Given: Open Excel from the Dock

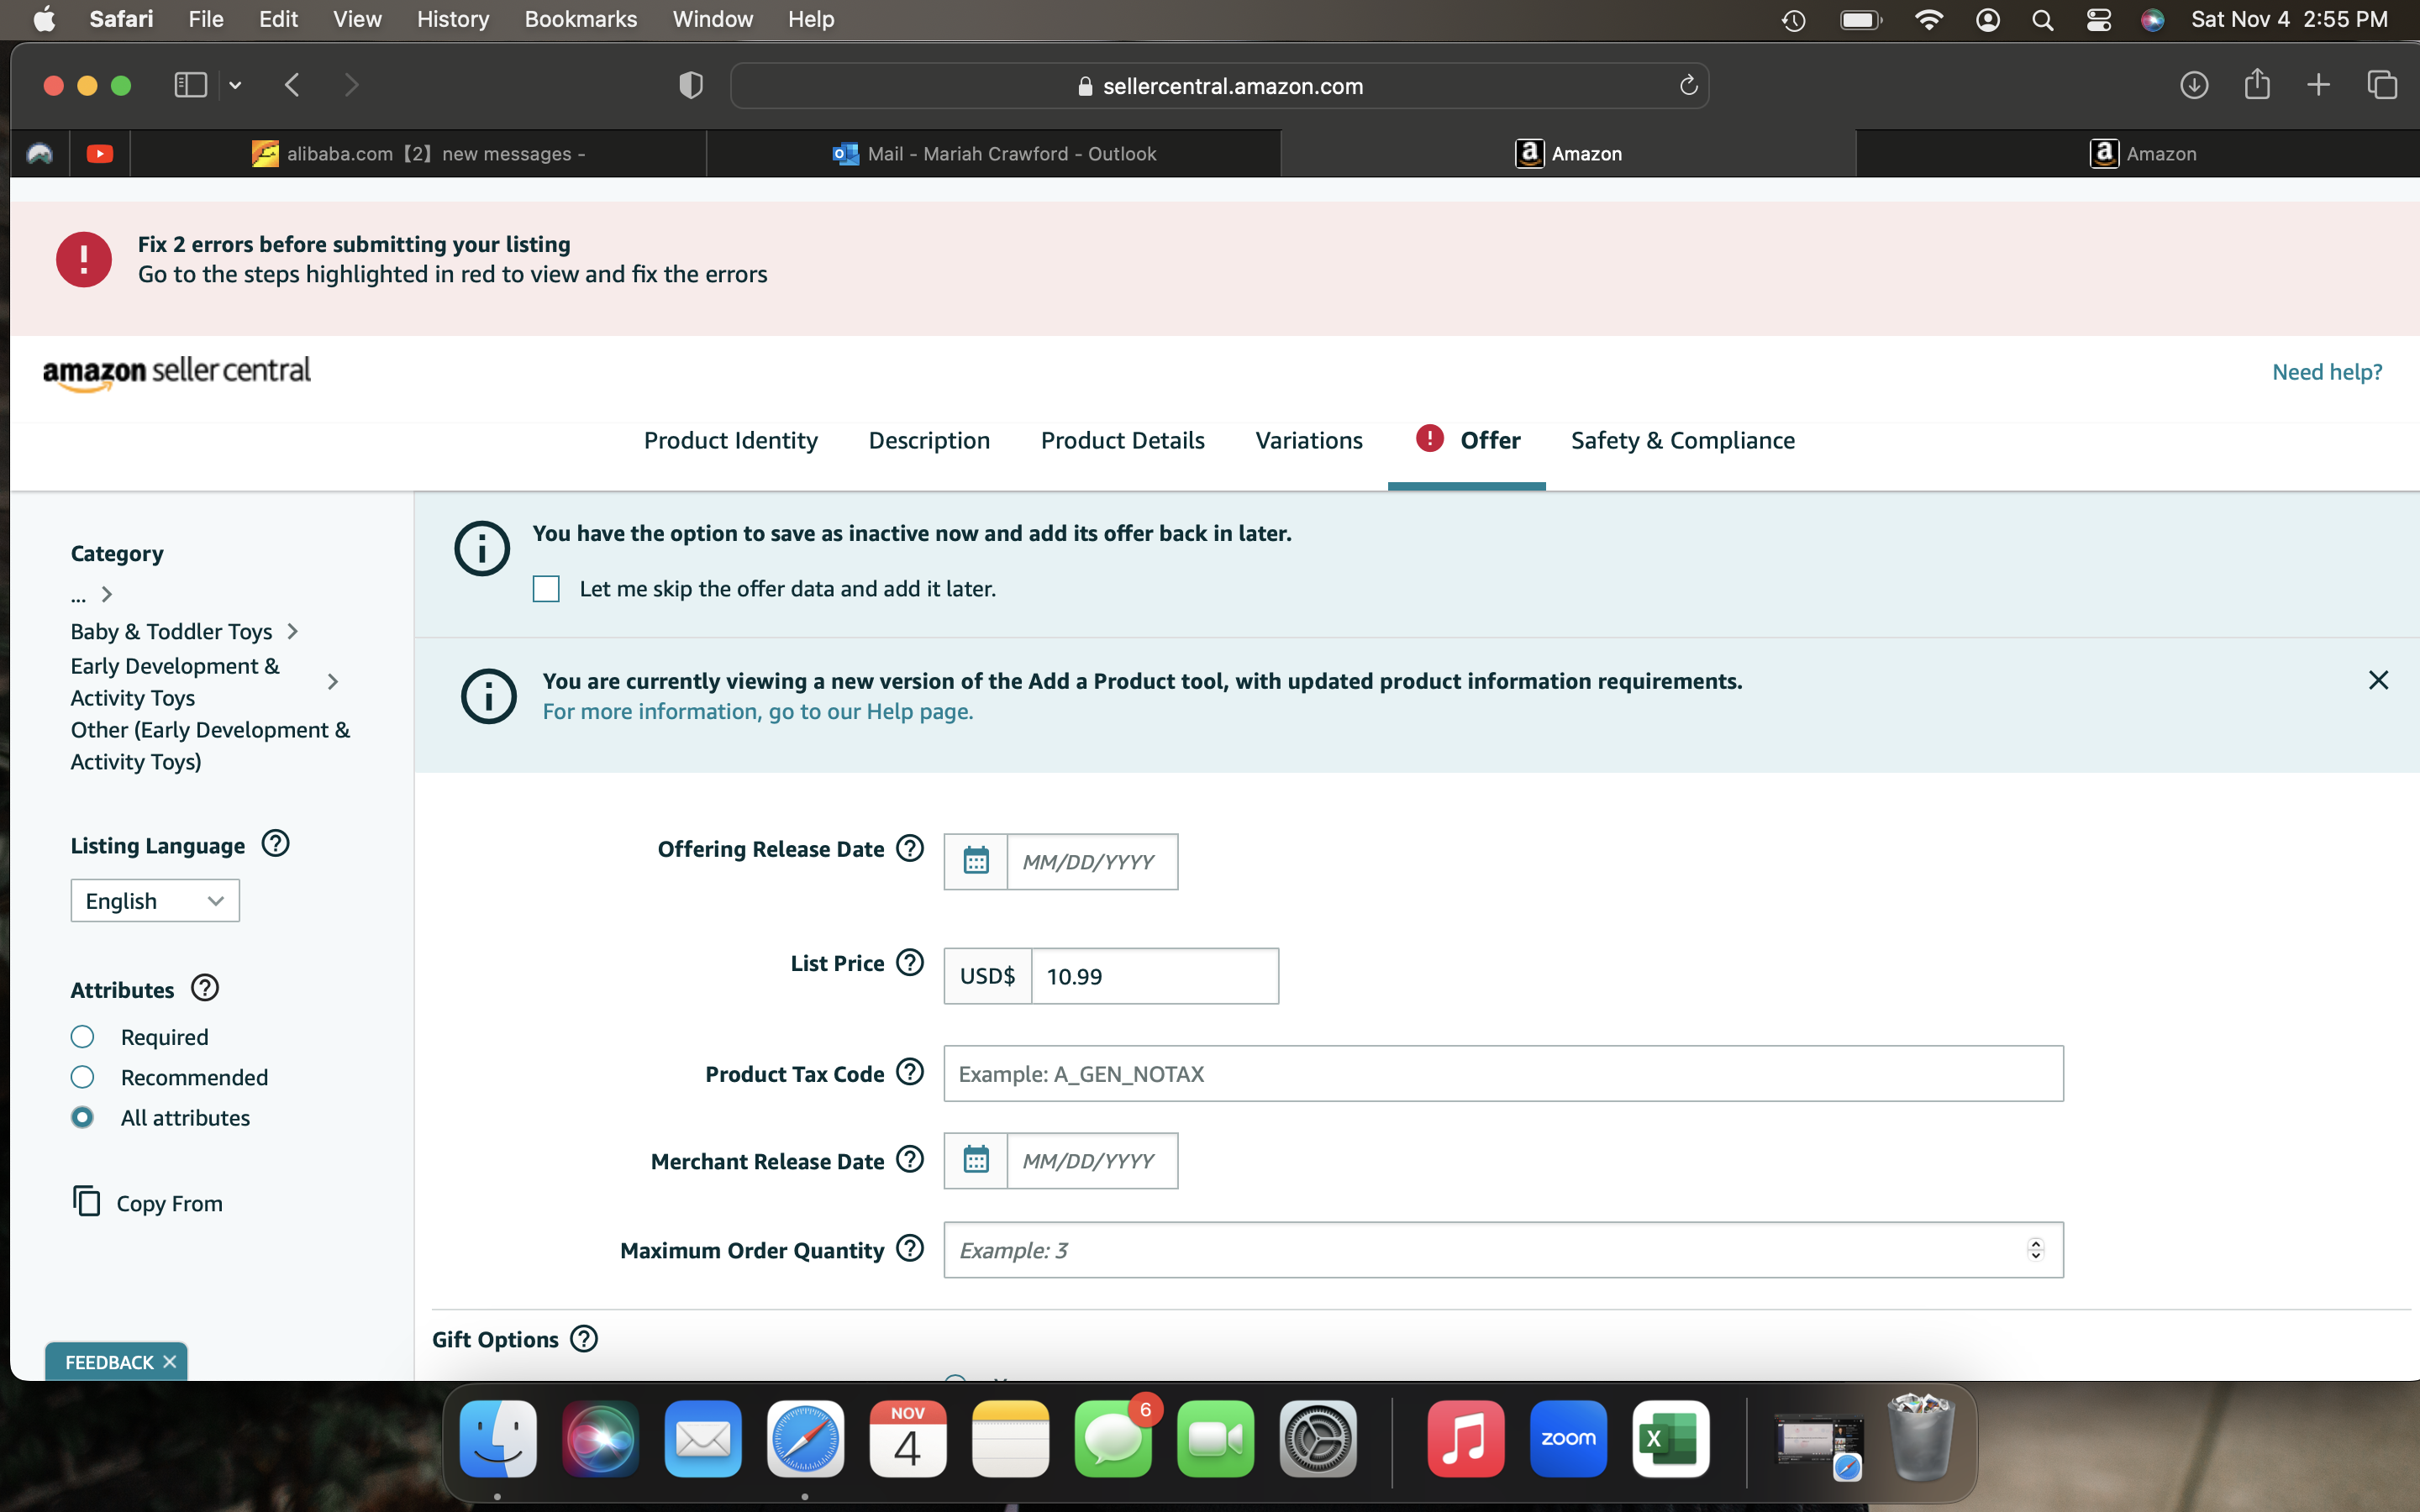Looking at the screenshot, I should coord(1670,1439).
